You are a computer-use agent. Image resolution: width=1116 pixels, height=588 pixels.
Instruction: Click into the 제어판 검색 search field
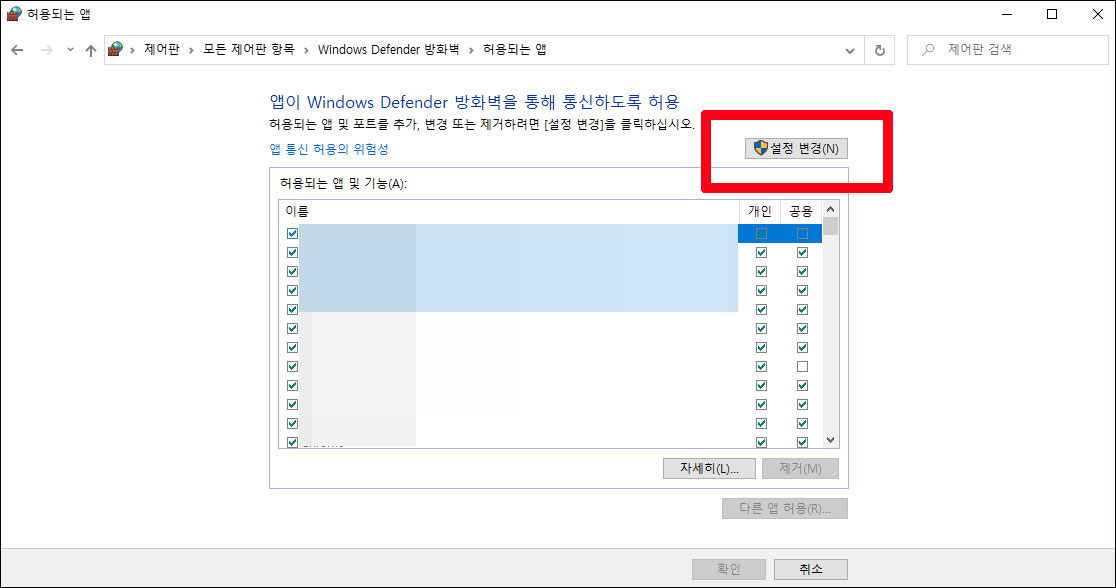(1007, 50)
